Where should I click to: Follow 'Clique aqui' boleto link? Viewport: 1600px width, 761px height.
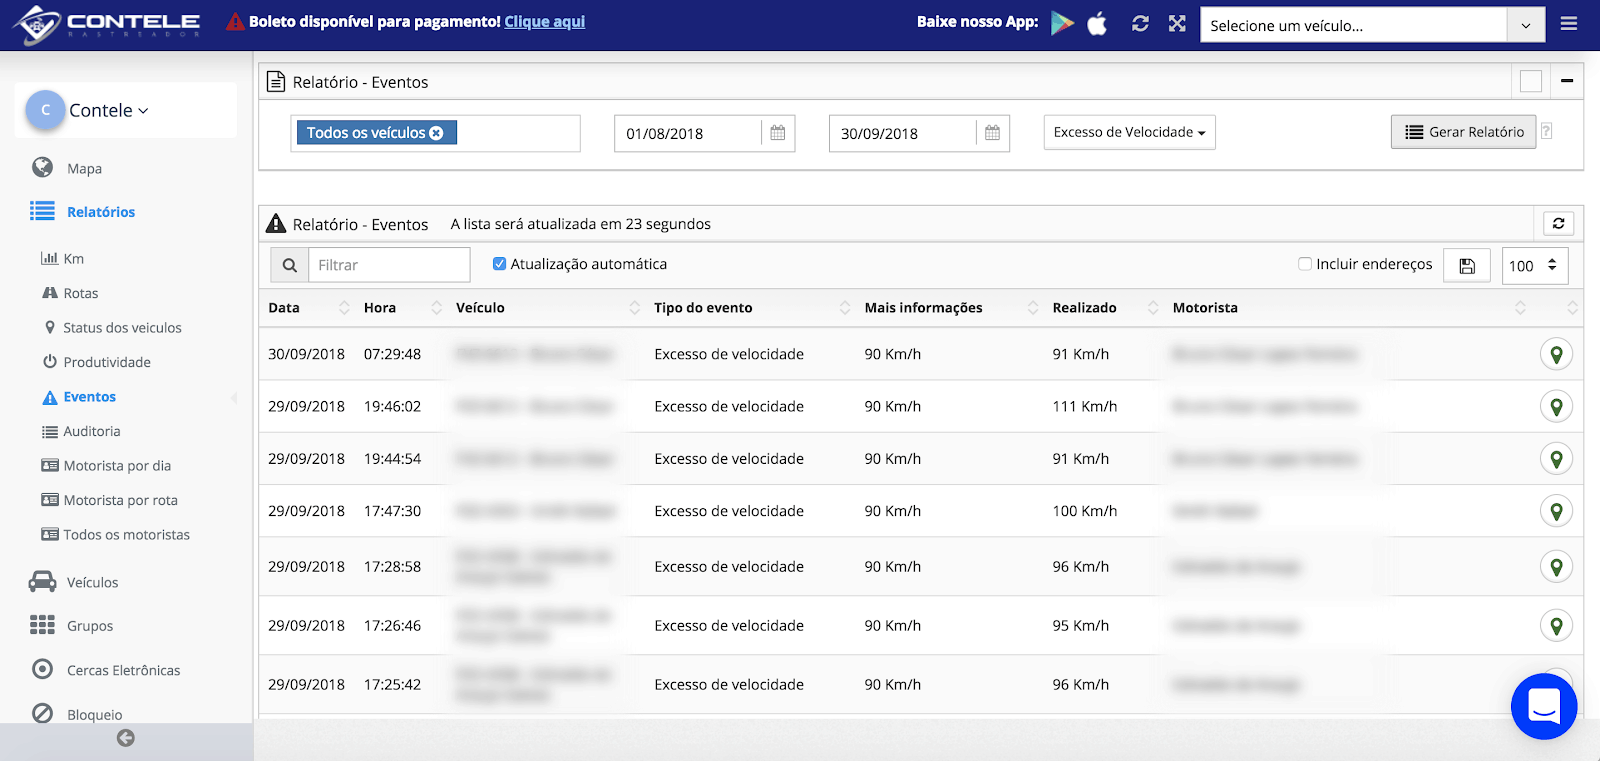tap(544, 22)
